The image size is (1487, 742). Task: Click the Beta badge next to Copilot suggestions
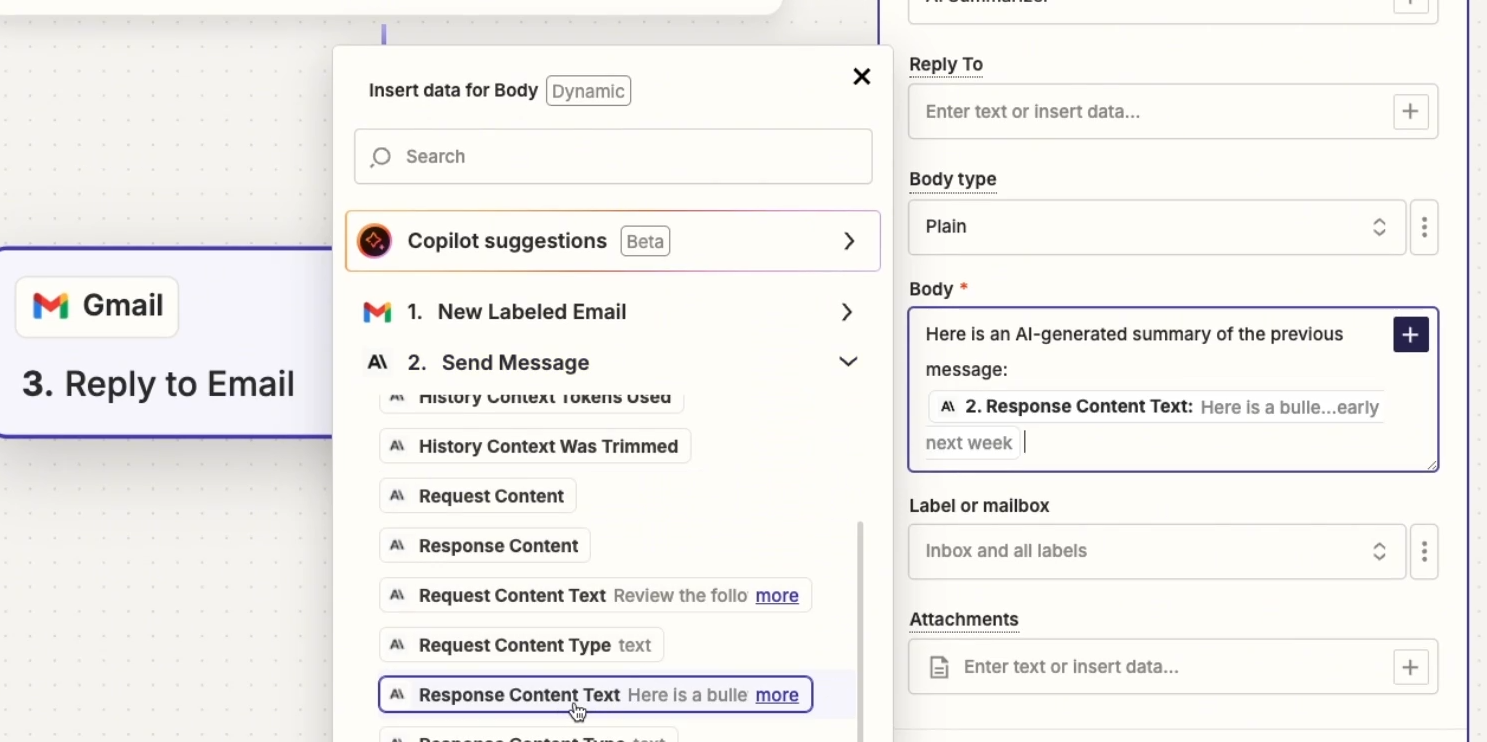(x=645, y=242)
